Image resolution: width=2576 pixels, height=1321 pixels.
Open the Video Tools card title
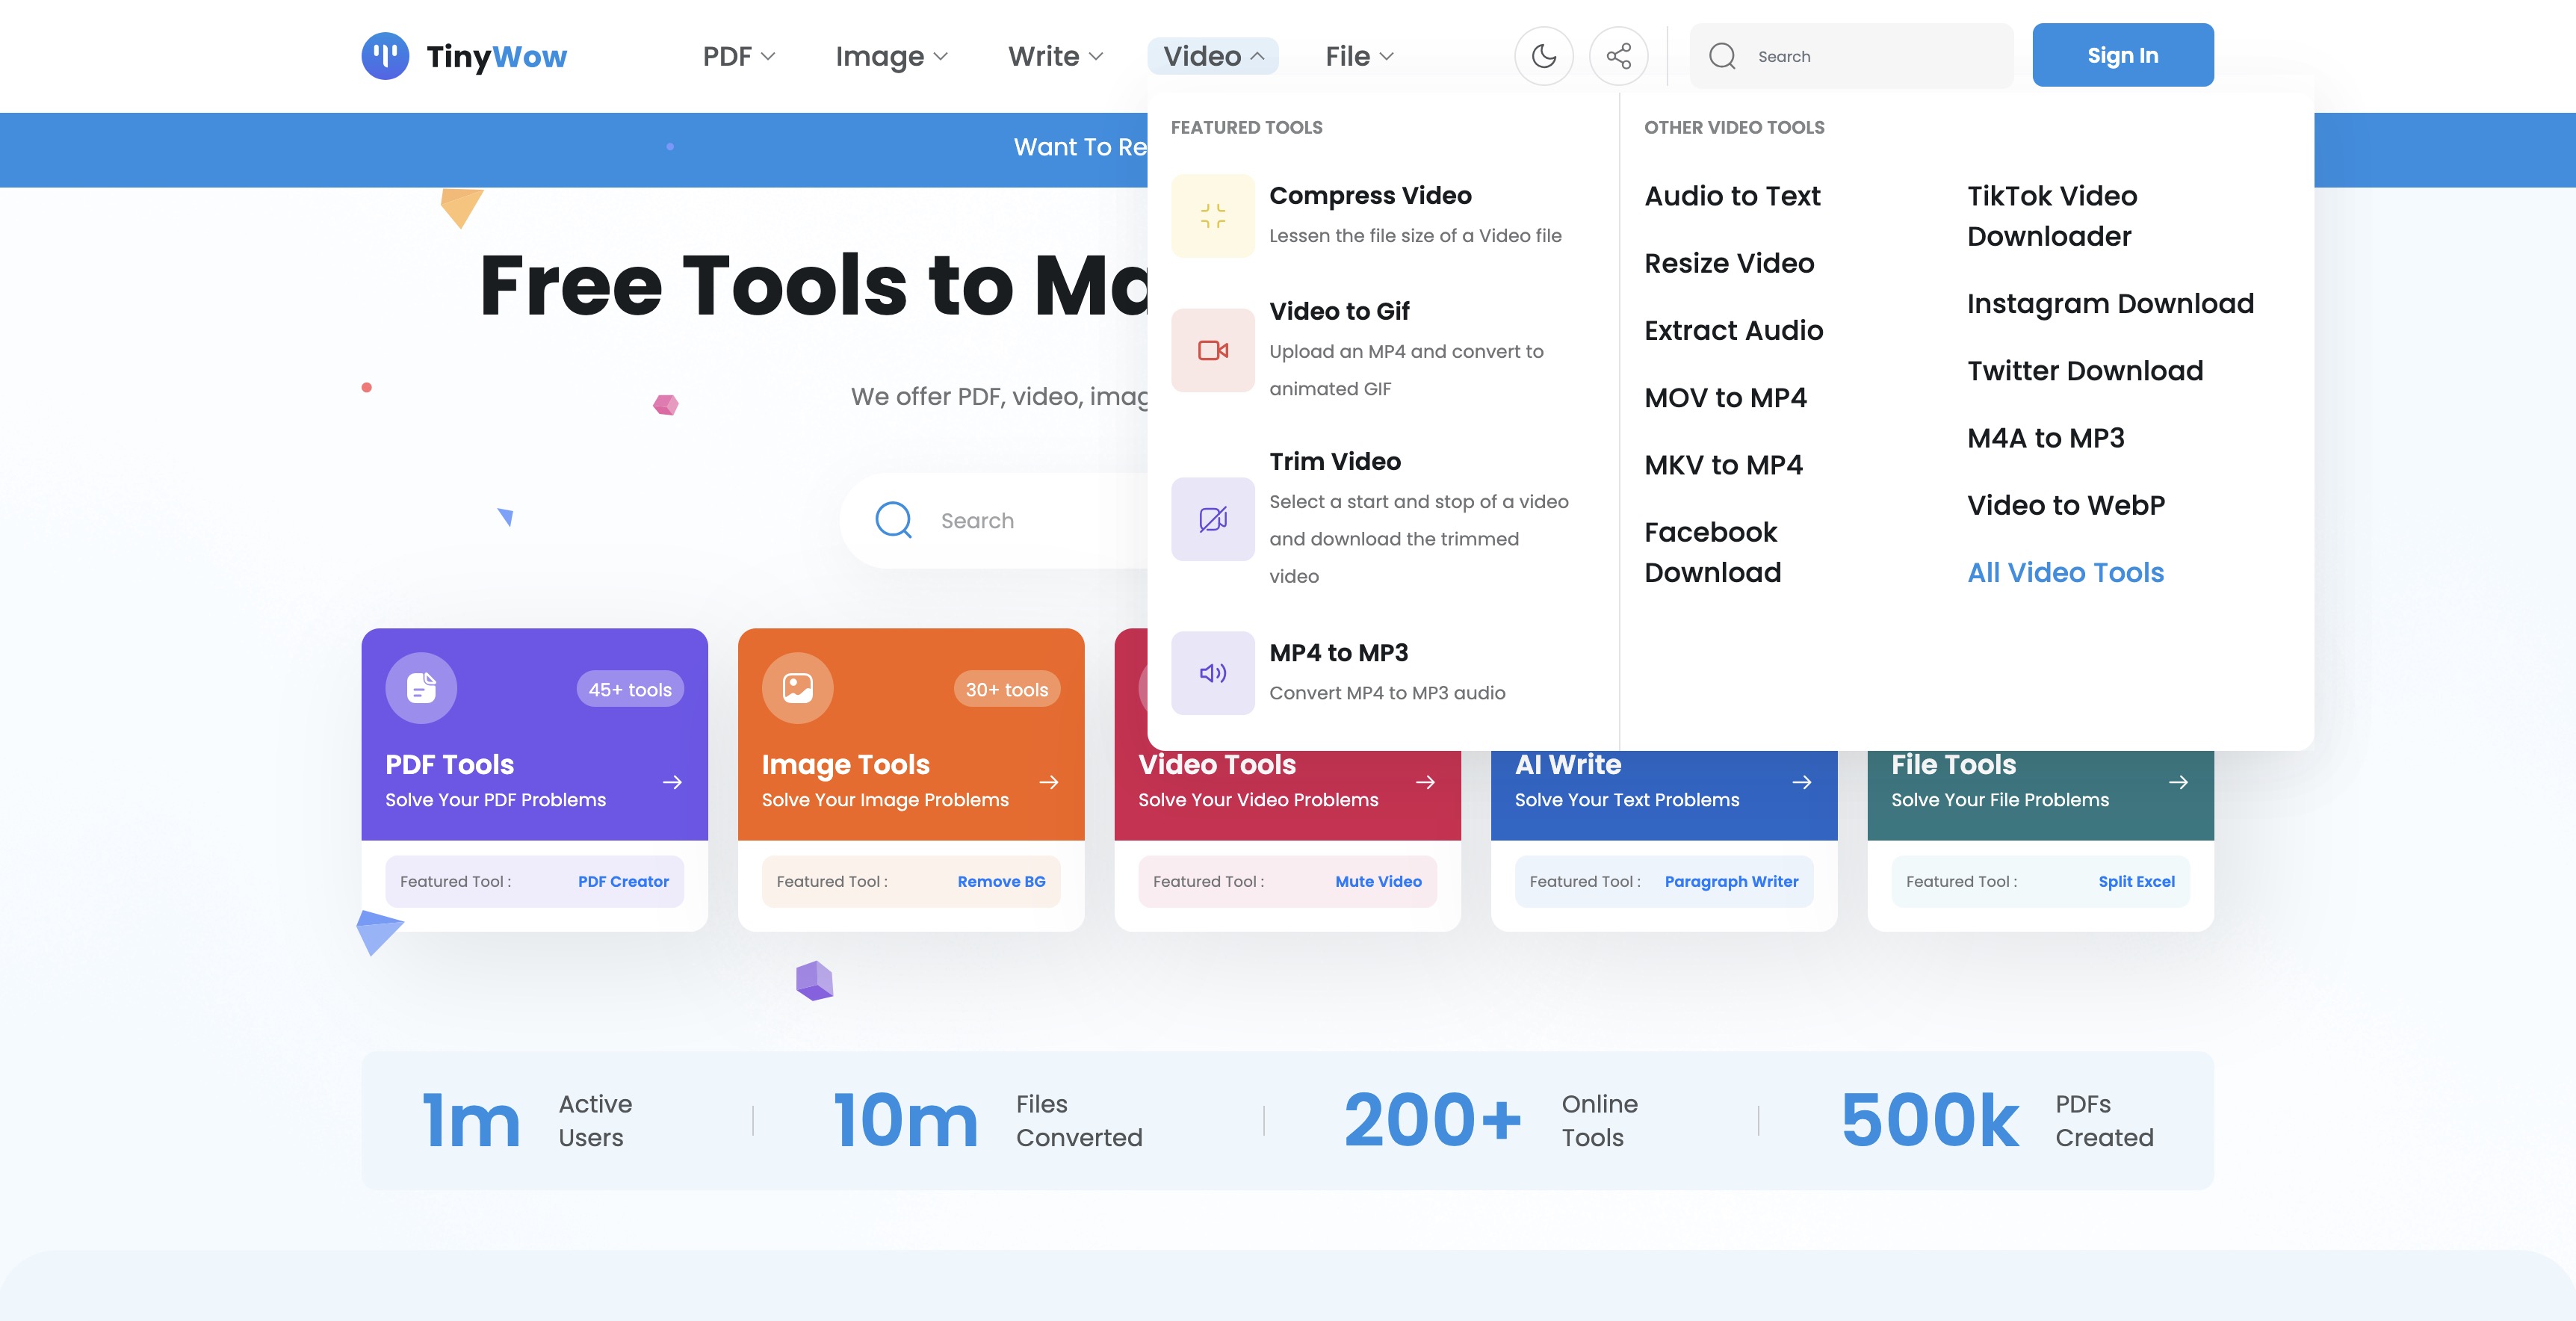pos(1216,764)
